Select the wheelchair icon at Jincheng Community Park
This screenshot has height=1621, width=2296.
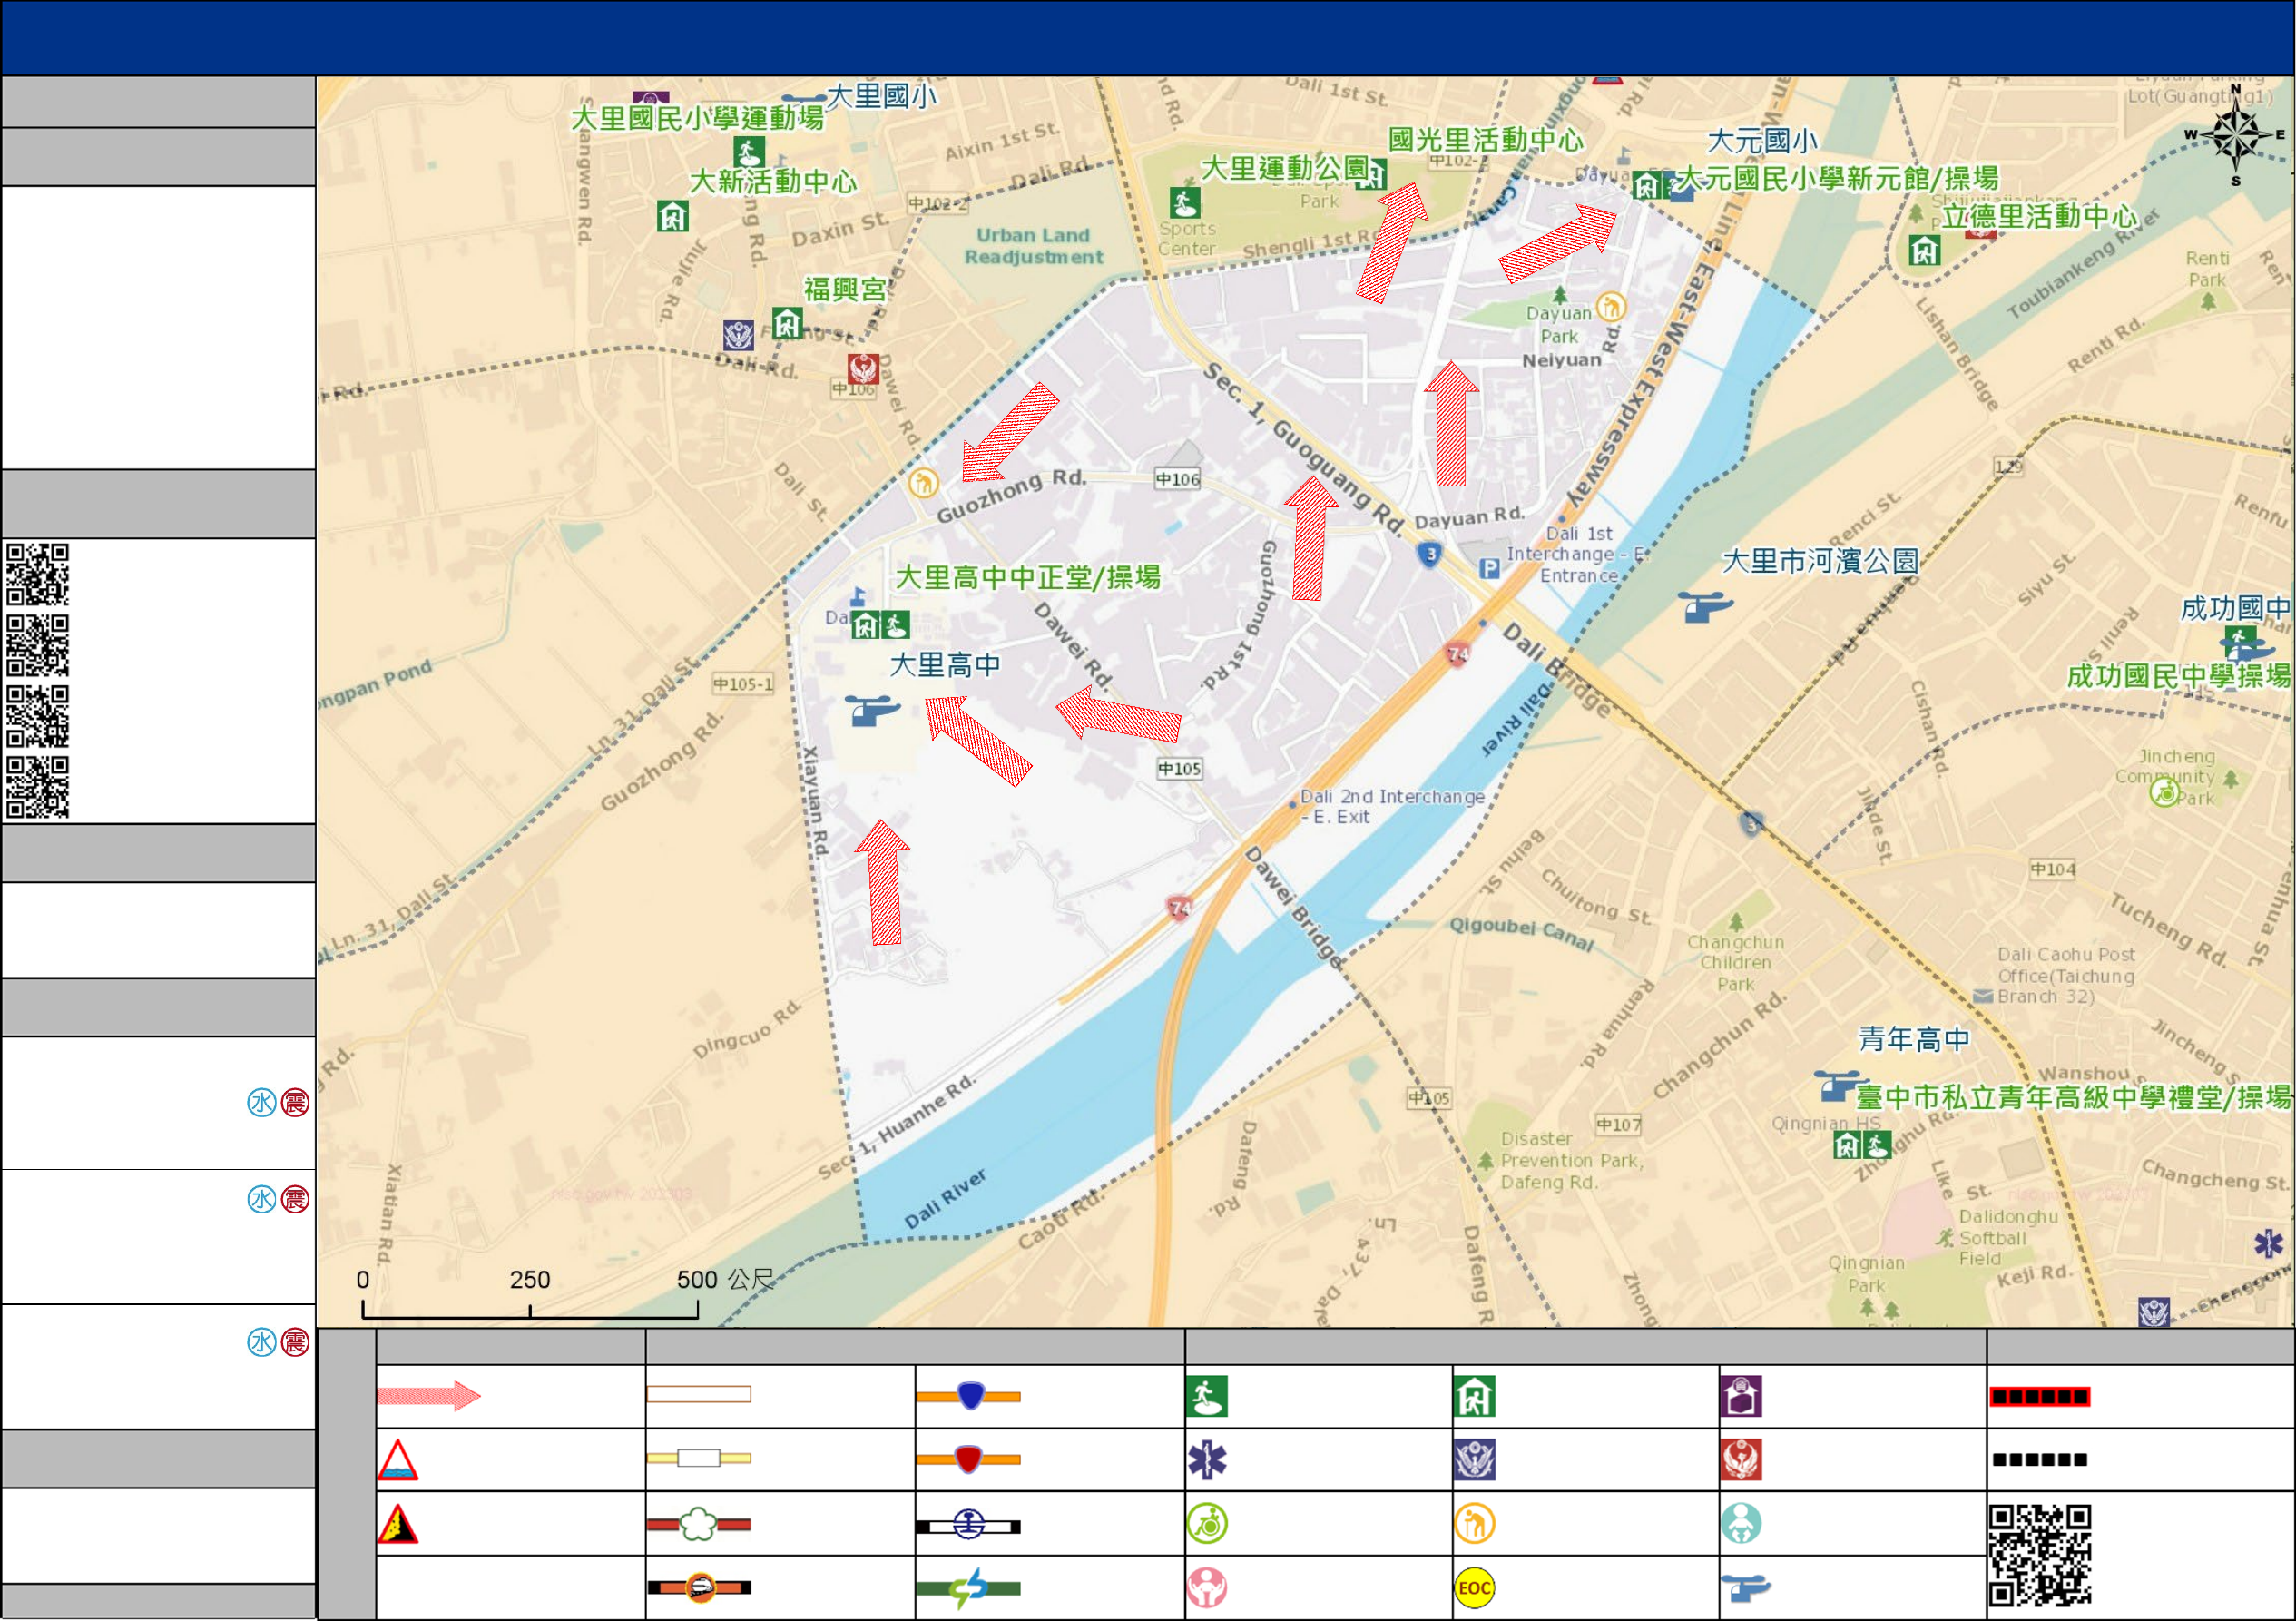pos(2165,793)
